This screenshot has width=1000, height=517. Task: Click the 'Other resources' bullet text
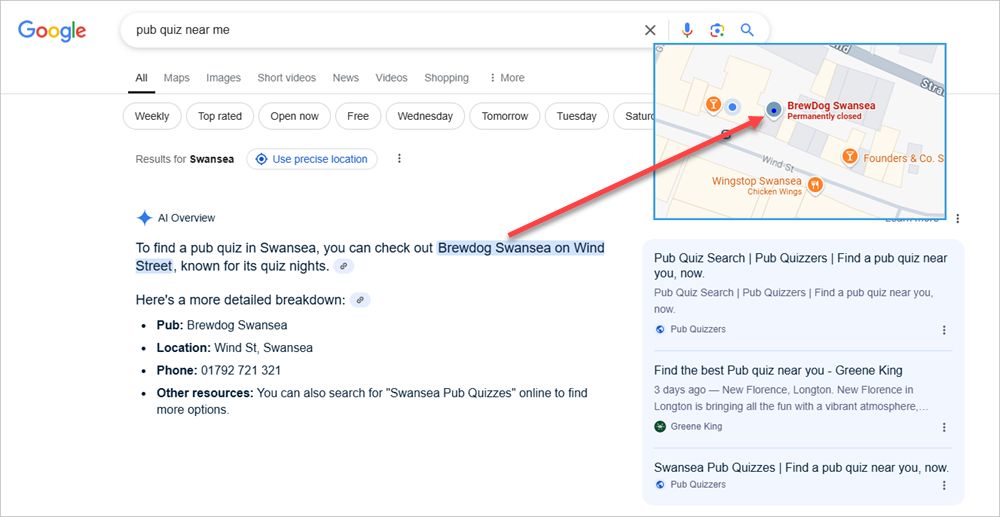[372, 401]
